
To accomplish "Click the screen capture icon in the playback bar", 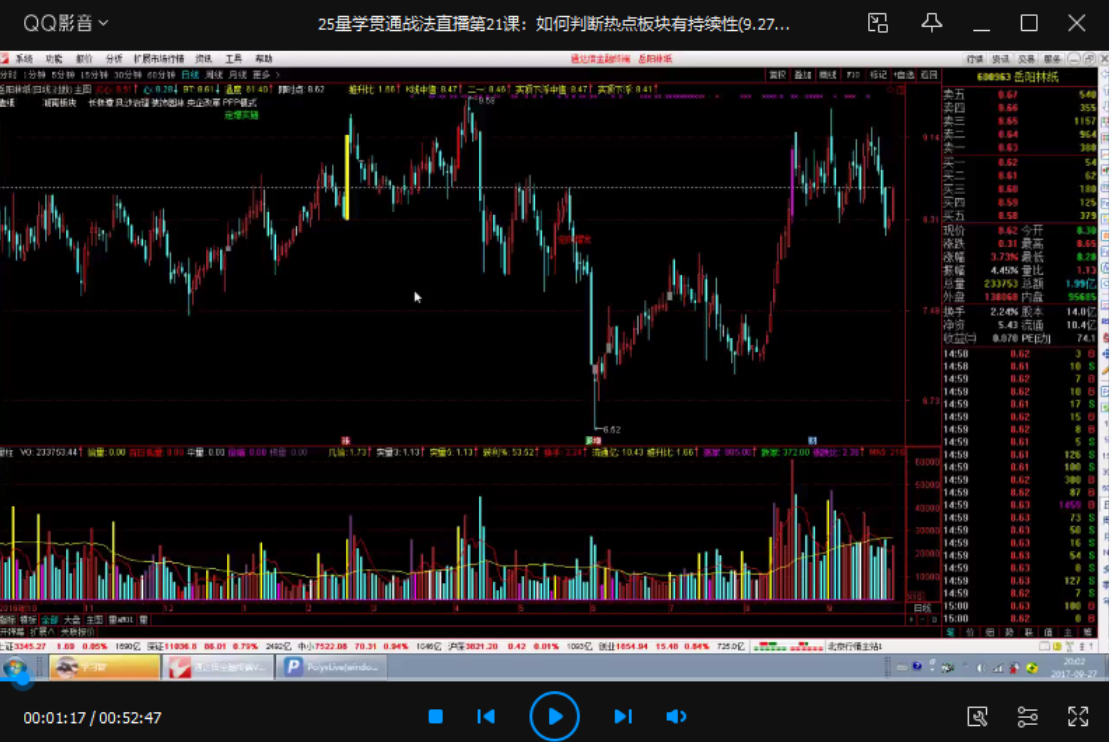I will (978, 716).
